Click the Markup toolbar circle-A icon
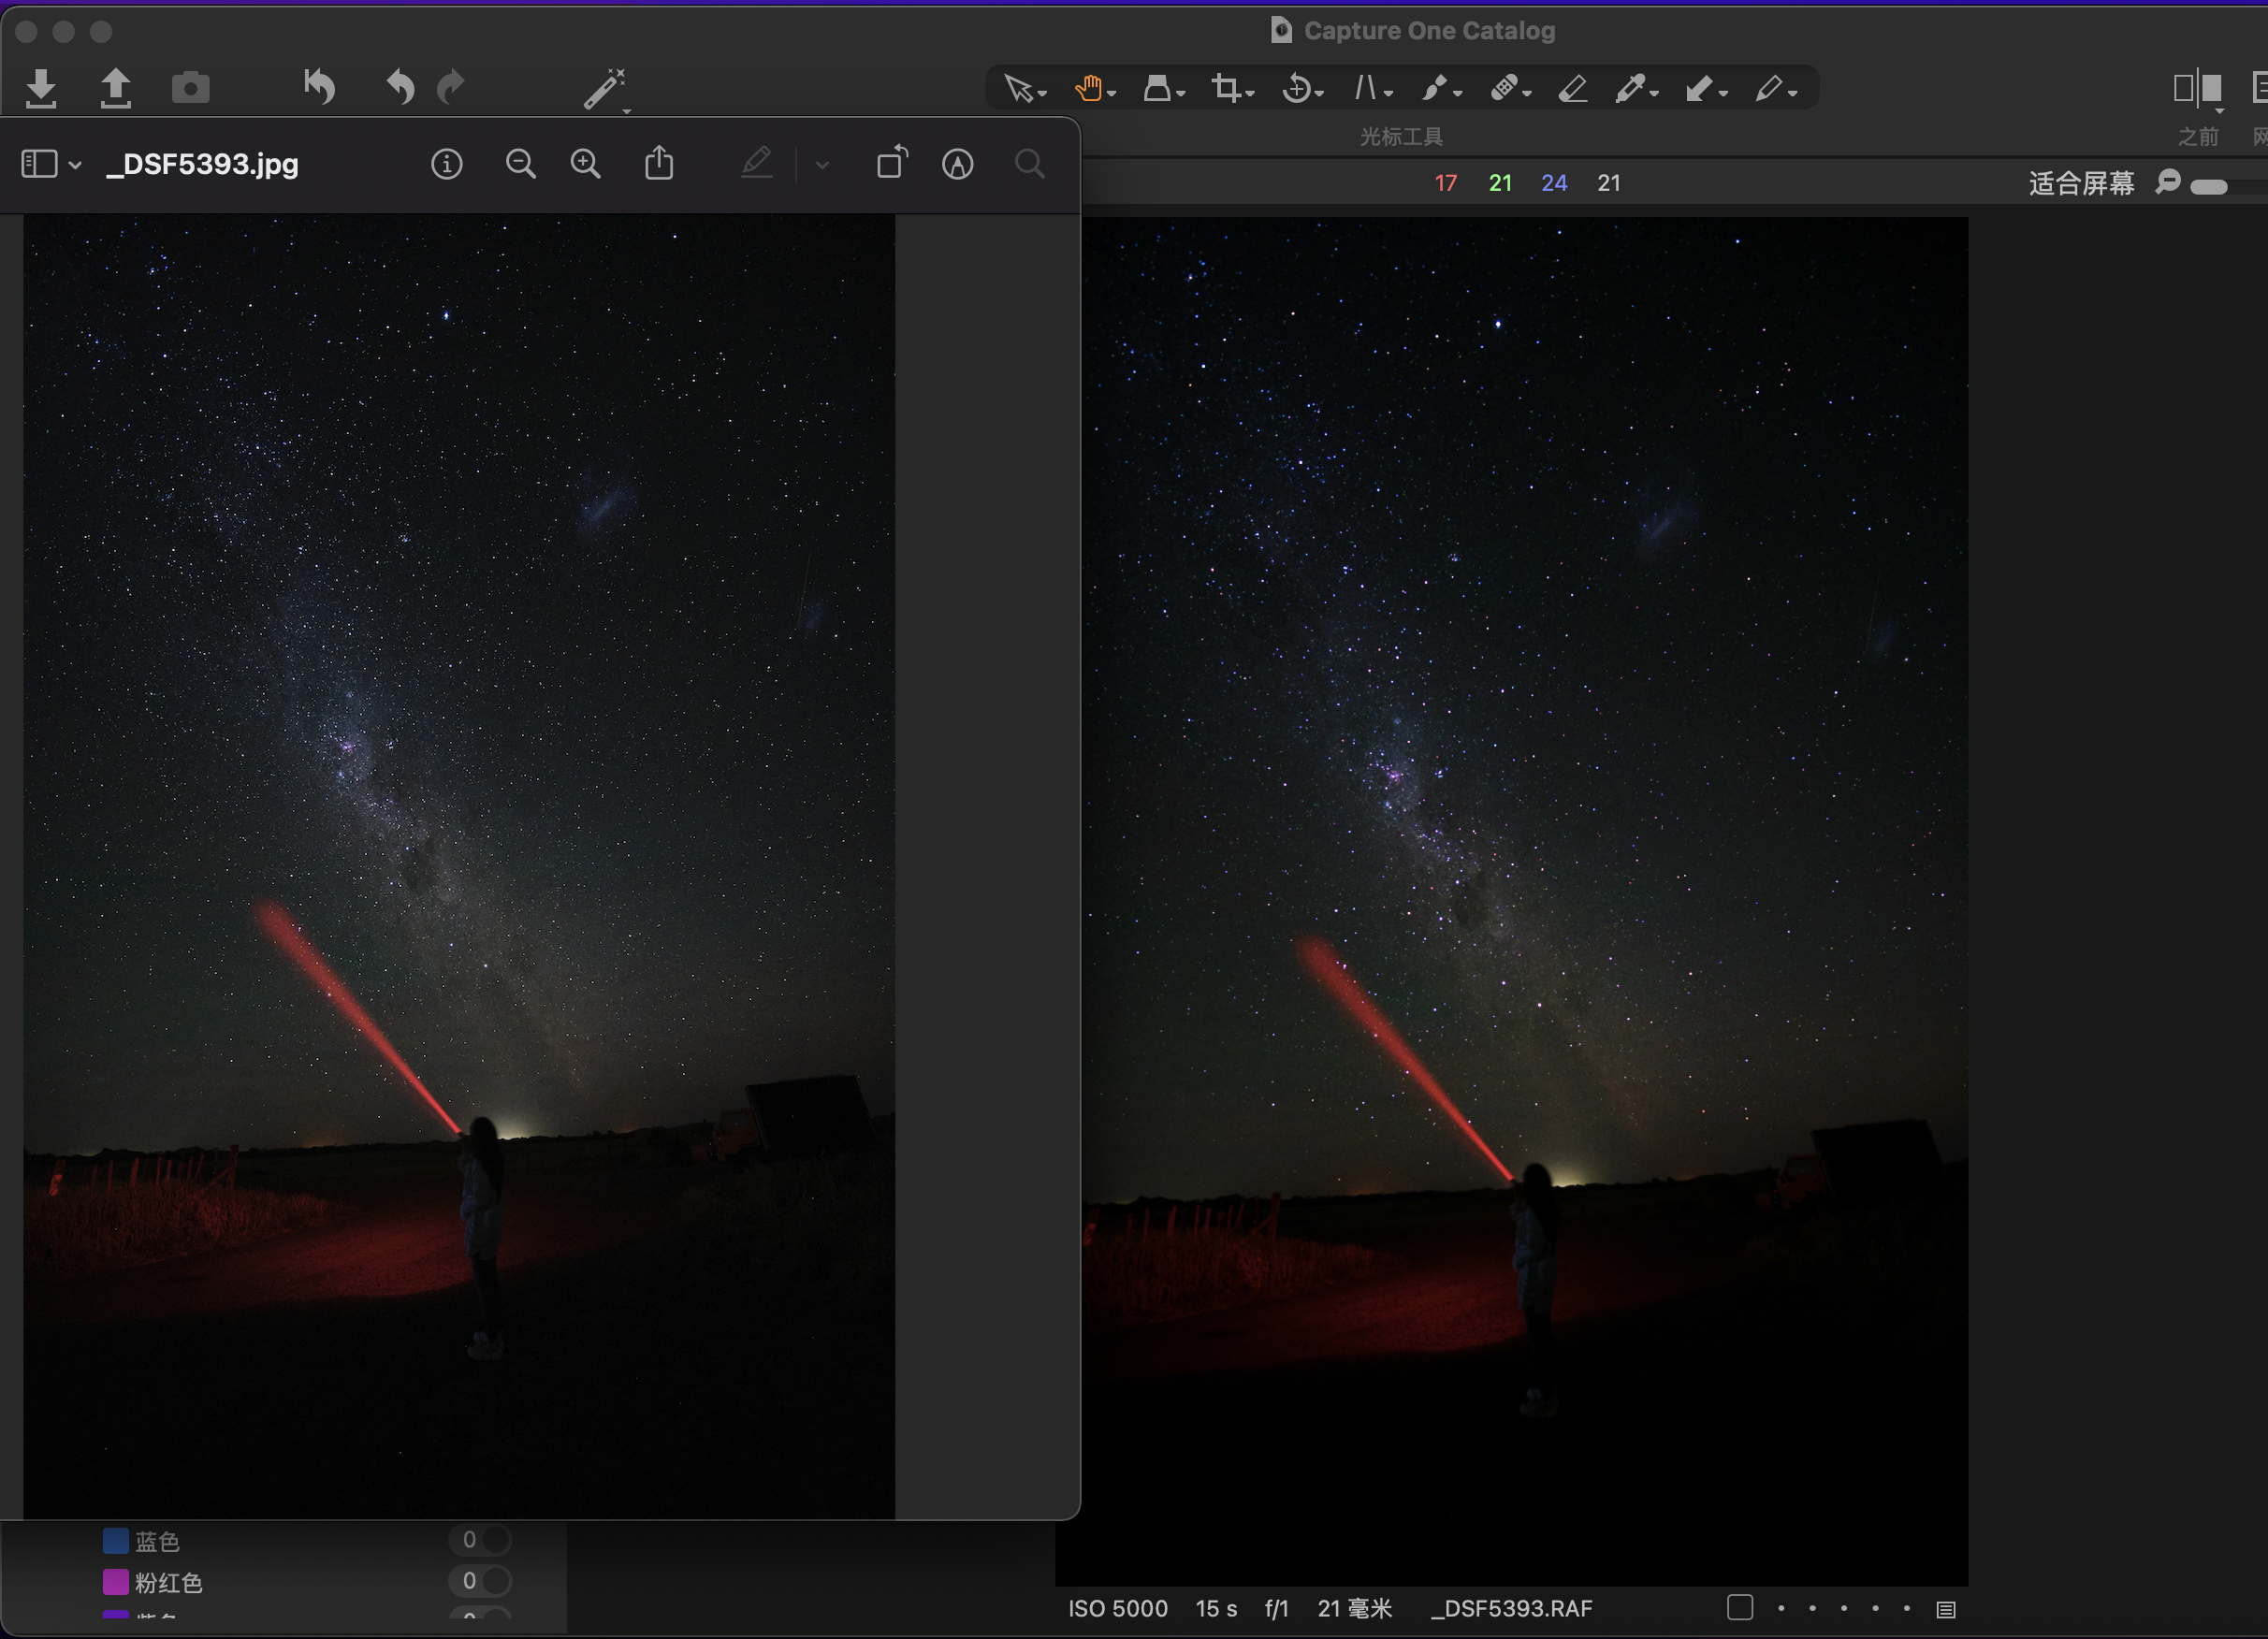2268x1639 pixels. 958,164
